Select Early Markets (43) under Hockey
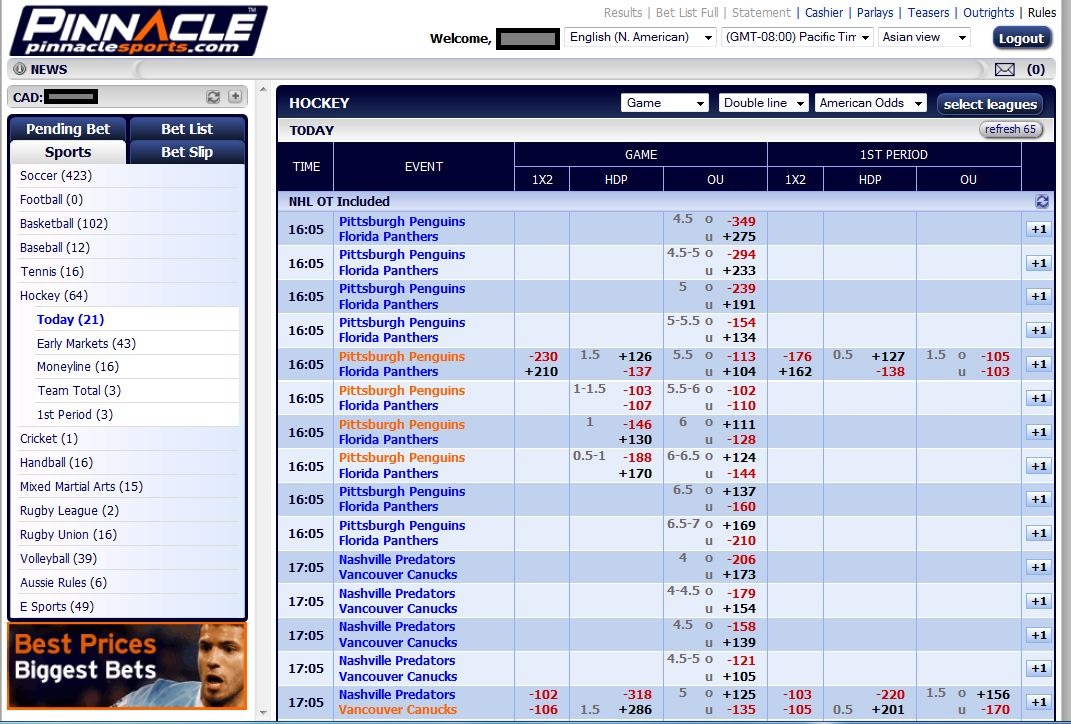 86,343
